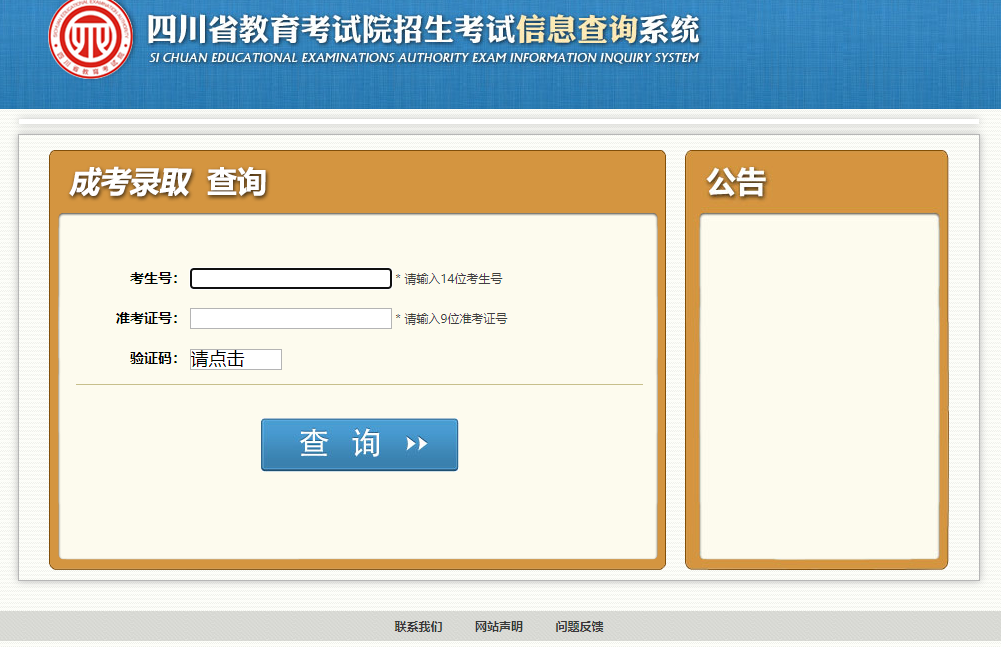Viewport: 1001px width, 647px height.
Task: Click the red Sichuan Education Examinations logo
Action: coord(90,39)
